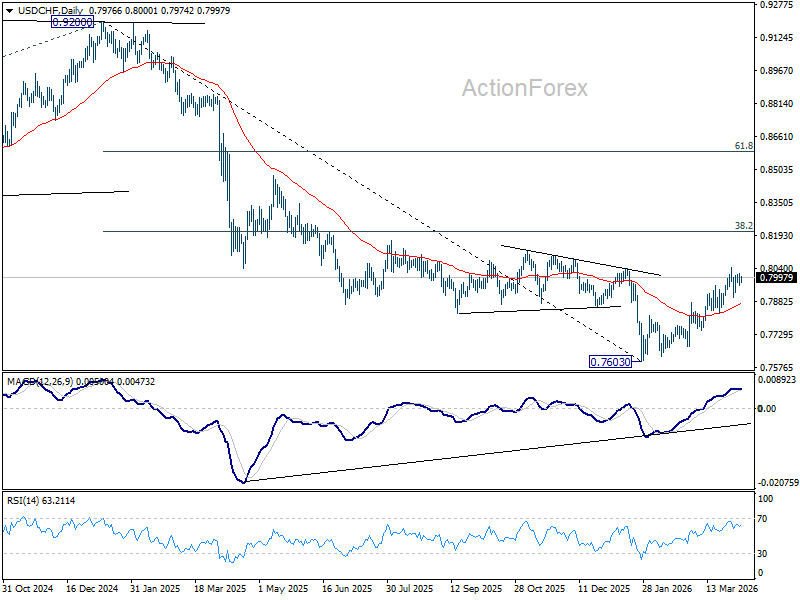Click the 0.91245 price axis value
The height and width of the screenshot is (600, 800).
[x=777, y=38]
